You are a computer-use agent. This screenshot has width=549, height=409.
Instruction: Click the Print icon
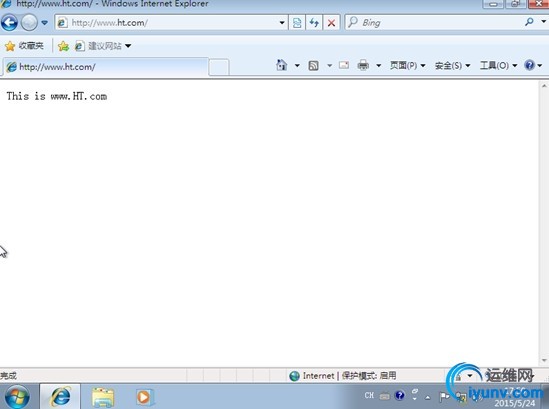[363, 65]
